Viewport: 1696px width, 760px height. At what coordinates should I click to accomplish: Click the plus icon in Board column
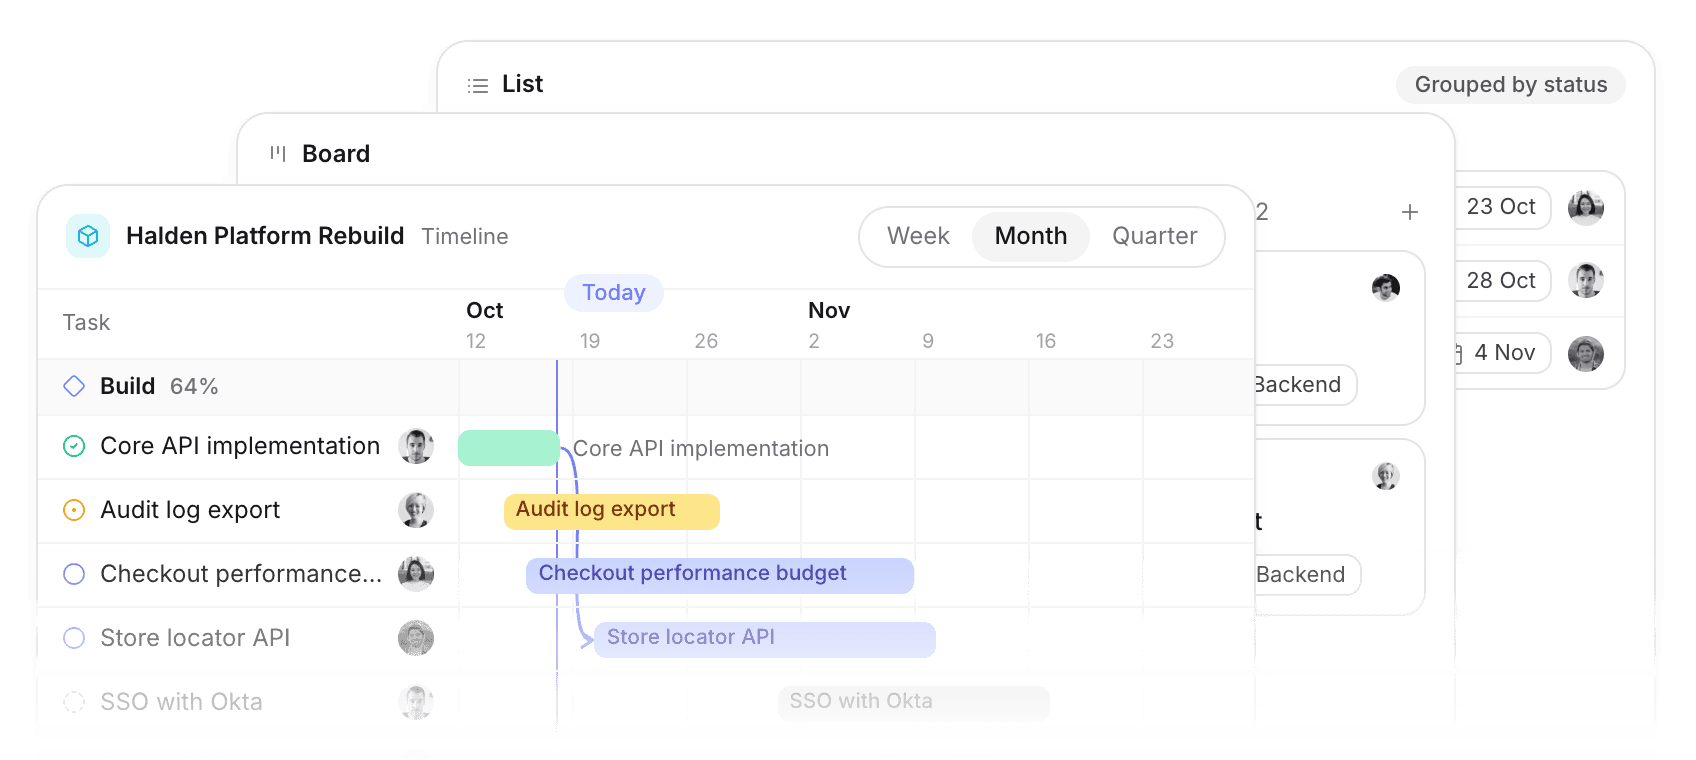click(x=1410, y=212)
